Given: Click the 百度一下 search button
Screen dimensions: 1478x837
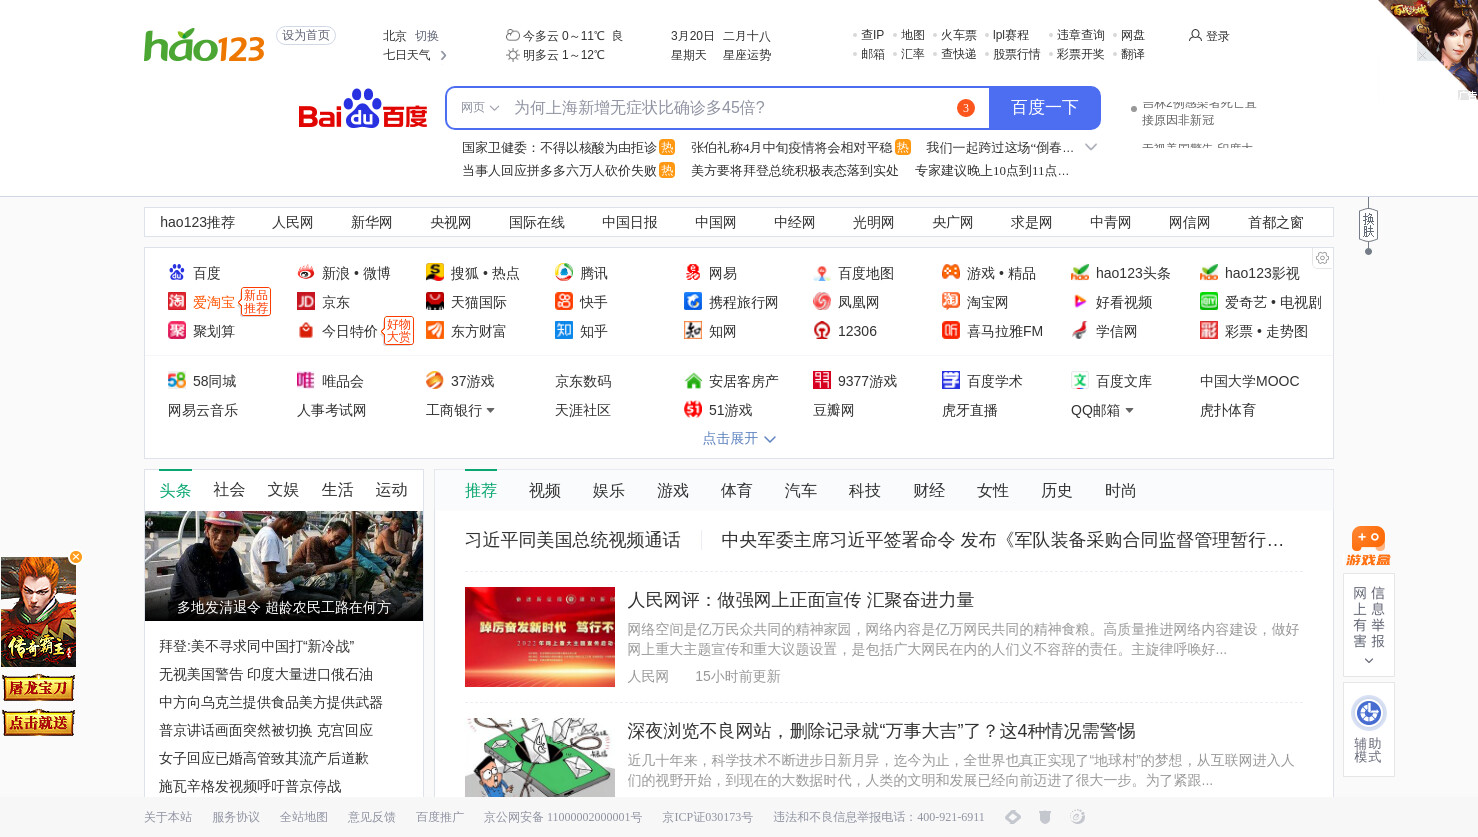Looking at the screenshot, I should pyautogui.click(x=1045, y=108).
